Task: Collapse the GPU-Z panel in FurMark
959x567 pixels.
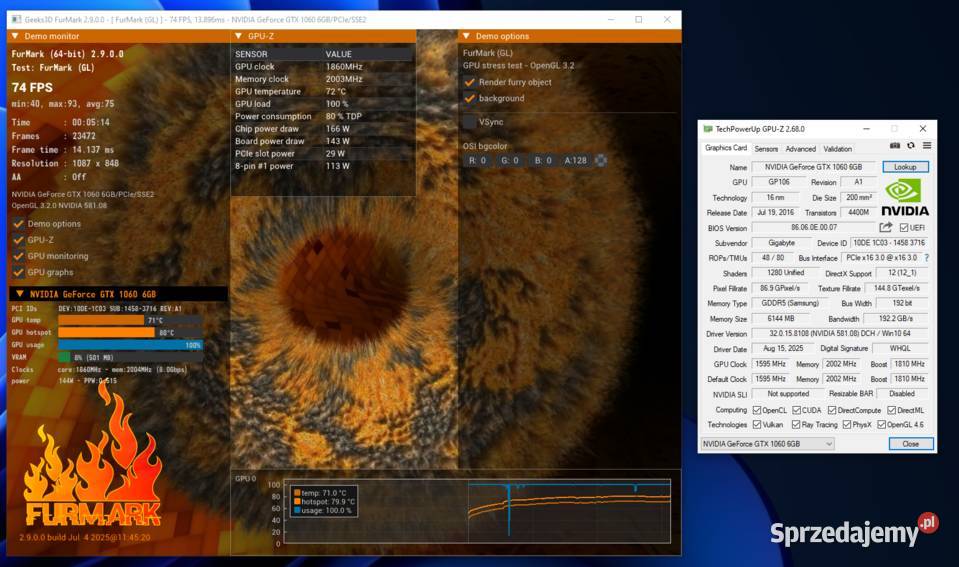Action: point(239,36)
